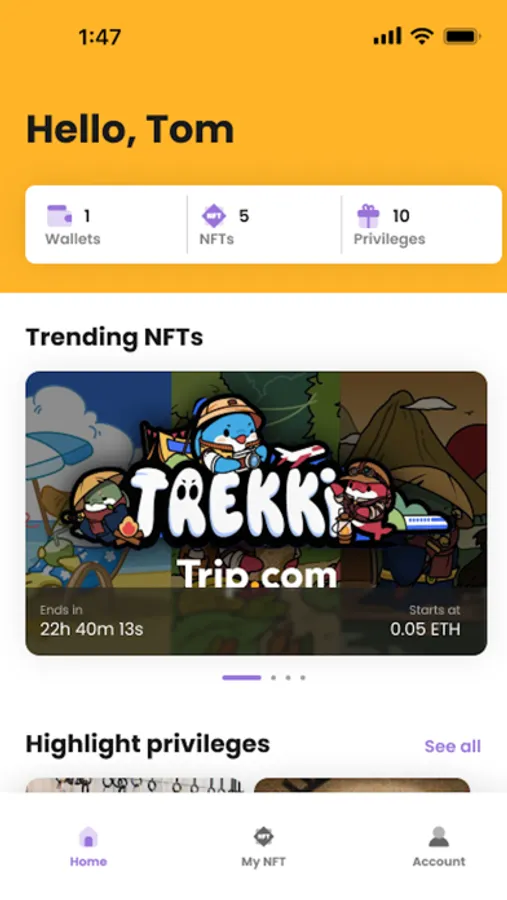Open the Home tab label

coord(88,862)
